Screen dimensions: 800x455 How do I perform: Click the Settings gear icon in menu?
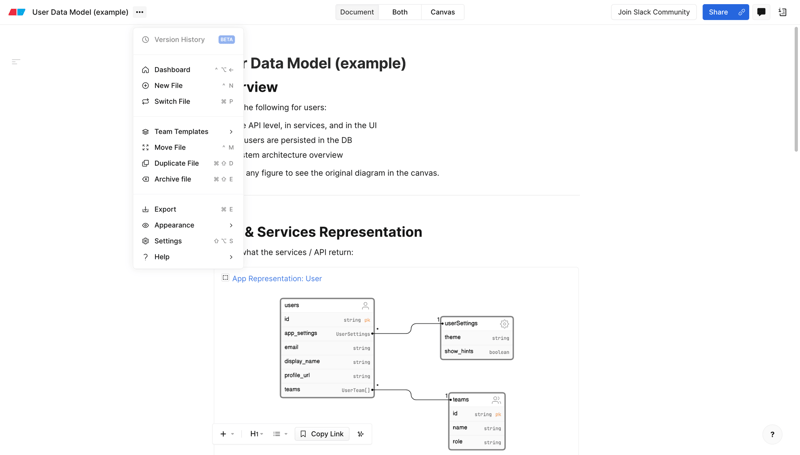coord(145,240)
